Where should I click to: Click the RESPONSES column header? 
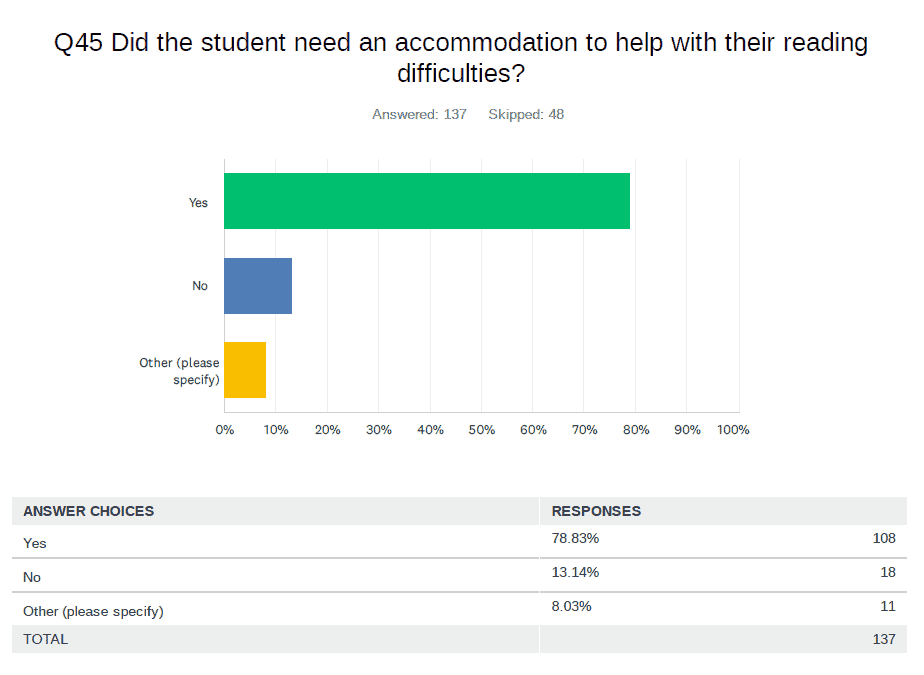(x=596, y=511)
